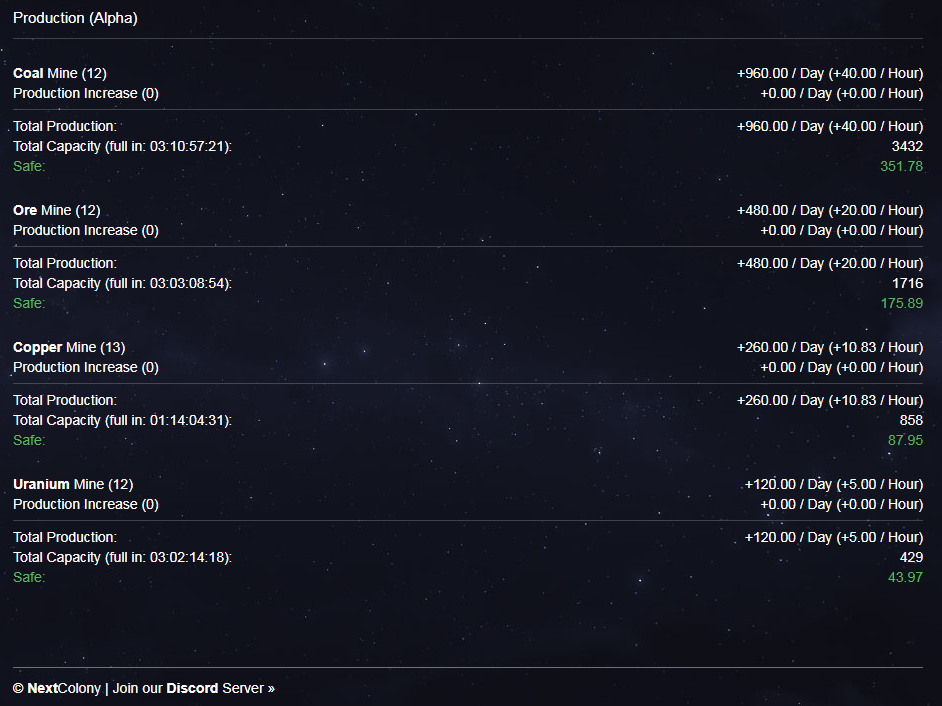Click the Coal Mine (12) label
Screen dimensions: 942x706
(60, 73)
